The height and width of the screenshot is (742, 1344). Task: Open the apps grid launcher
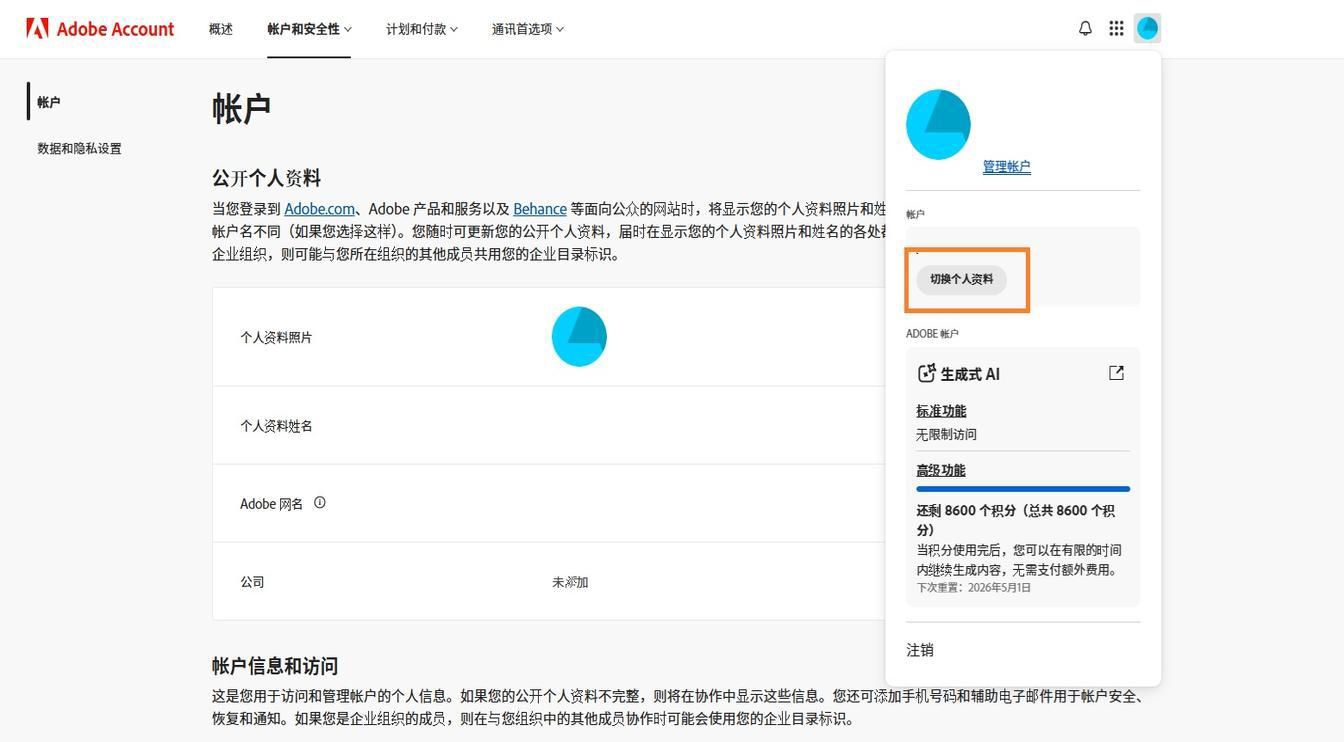1116,29
